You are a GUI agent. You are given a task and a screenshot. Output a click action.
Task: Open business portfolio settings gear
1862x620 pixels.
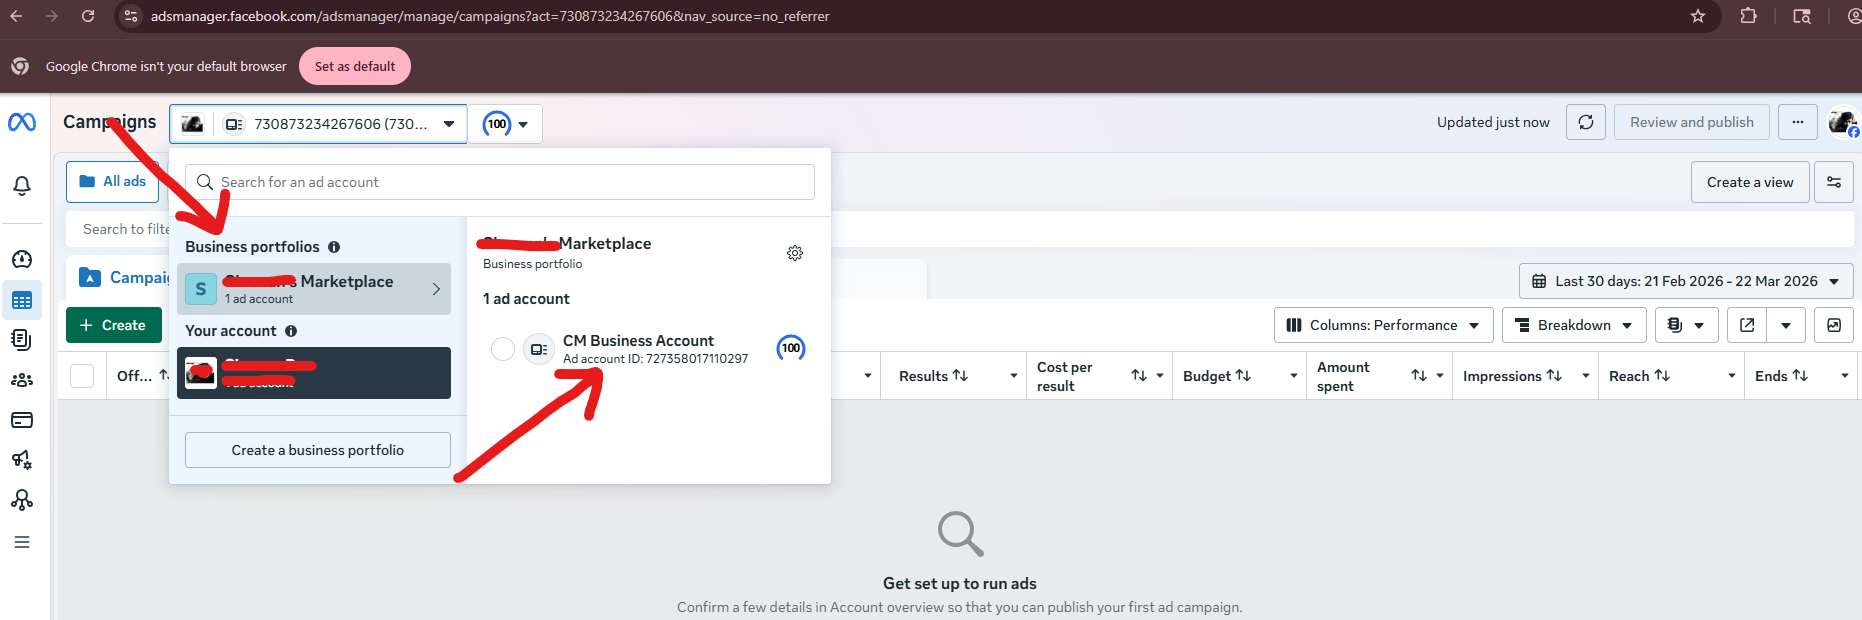pos(795,253)
